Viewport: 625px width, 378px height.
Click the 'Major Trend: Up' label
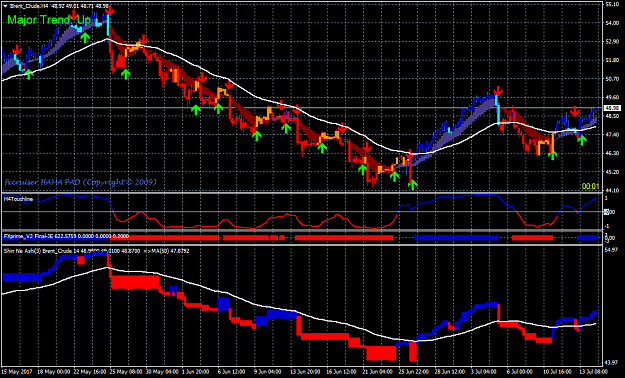[x=48, y=19]
